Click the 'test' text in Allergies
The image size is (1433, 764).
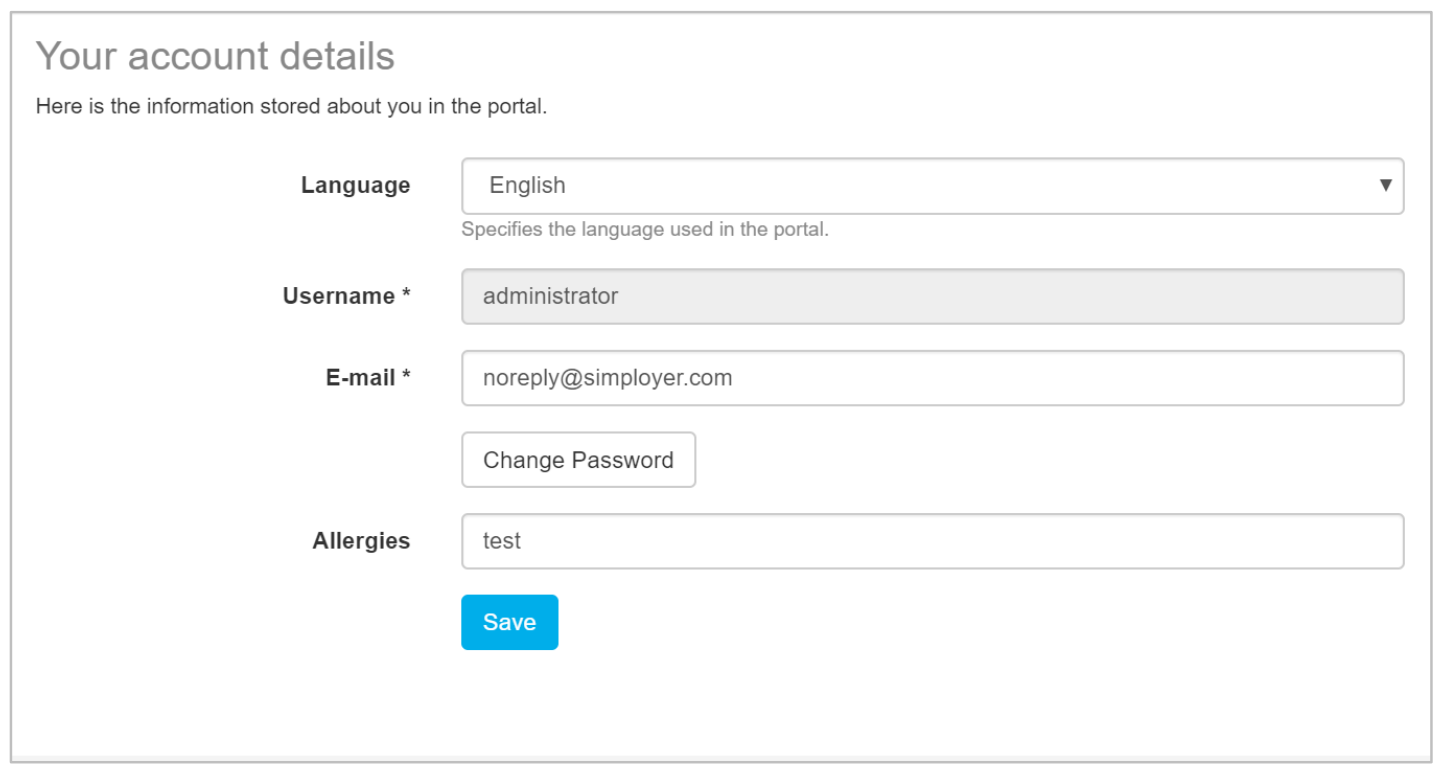point(502,541)
